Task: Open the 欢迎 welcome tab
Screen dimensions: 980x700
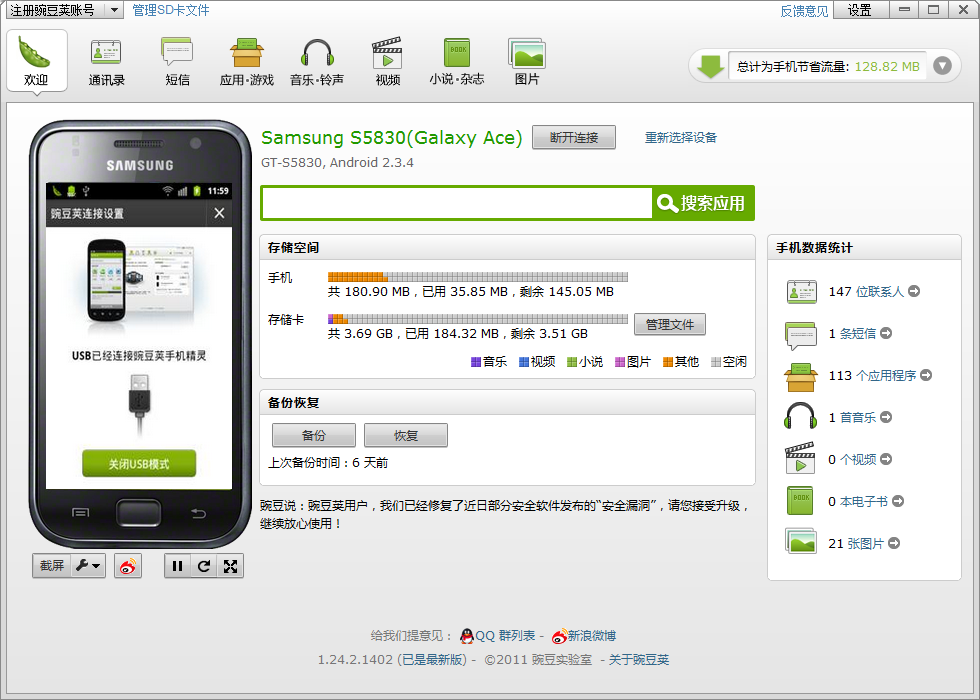Action: point(36,61)
